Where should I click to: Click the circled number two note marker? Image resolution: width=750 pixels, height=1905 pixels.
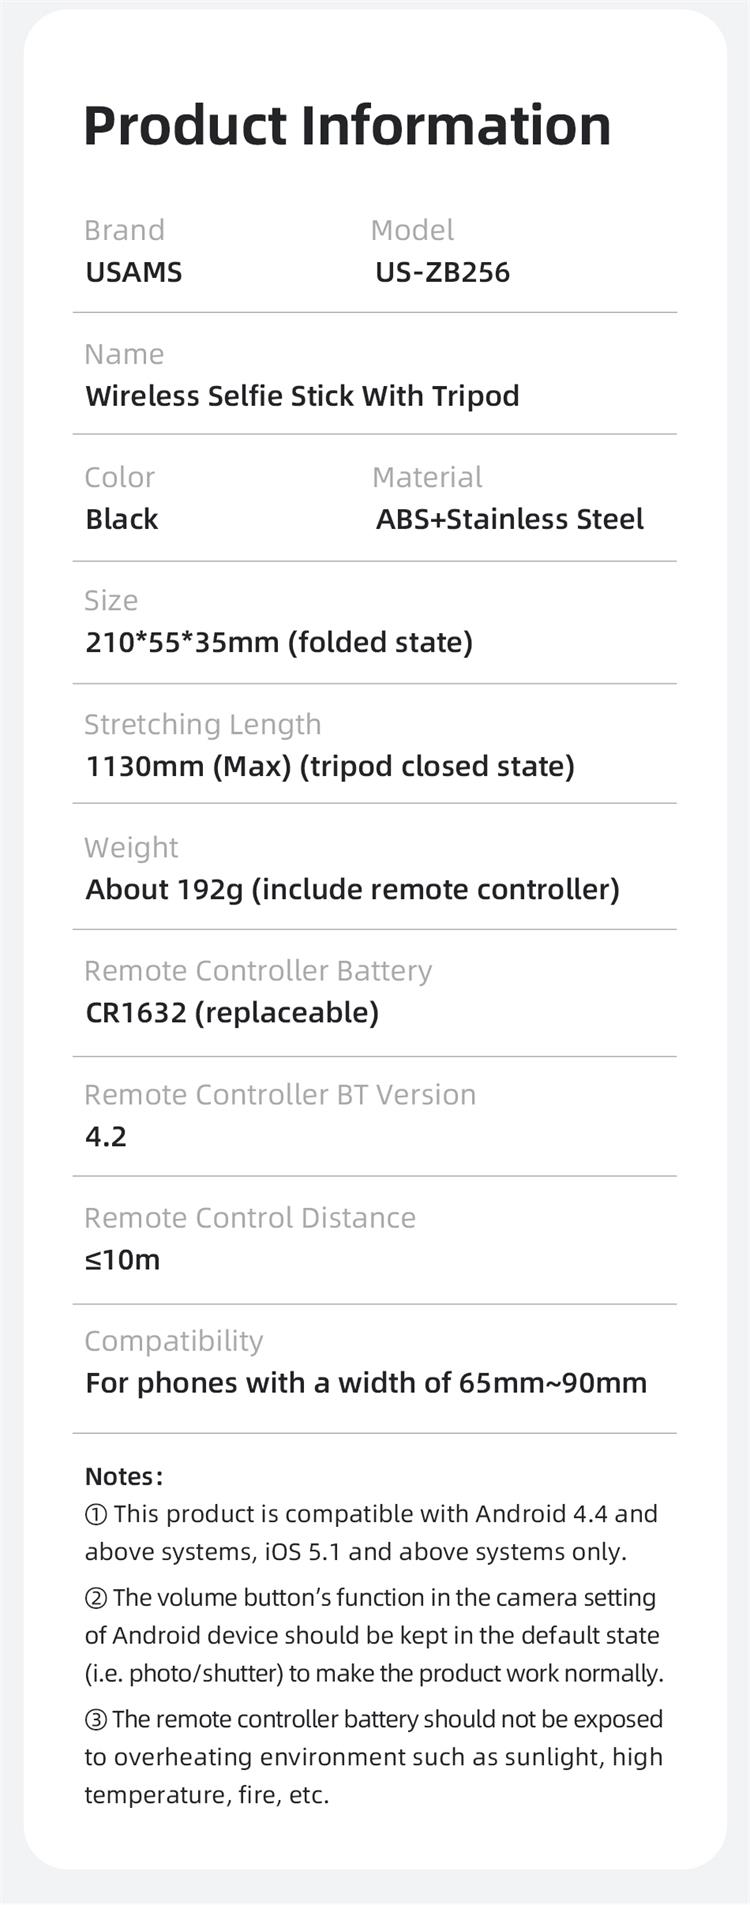96,1598
